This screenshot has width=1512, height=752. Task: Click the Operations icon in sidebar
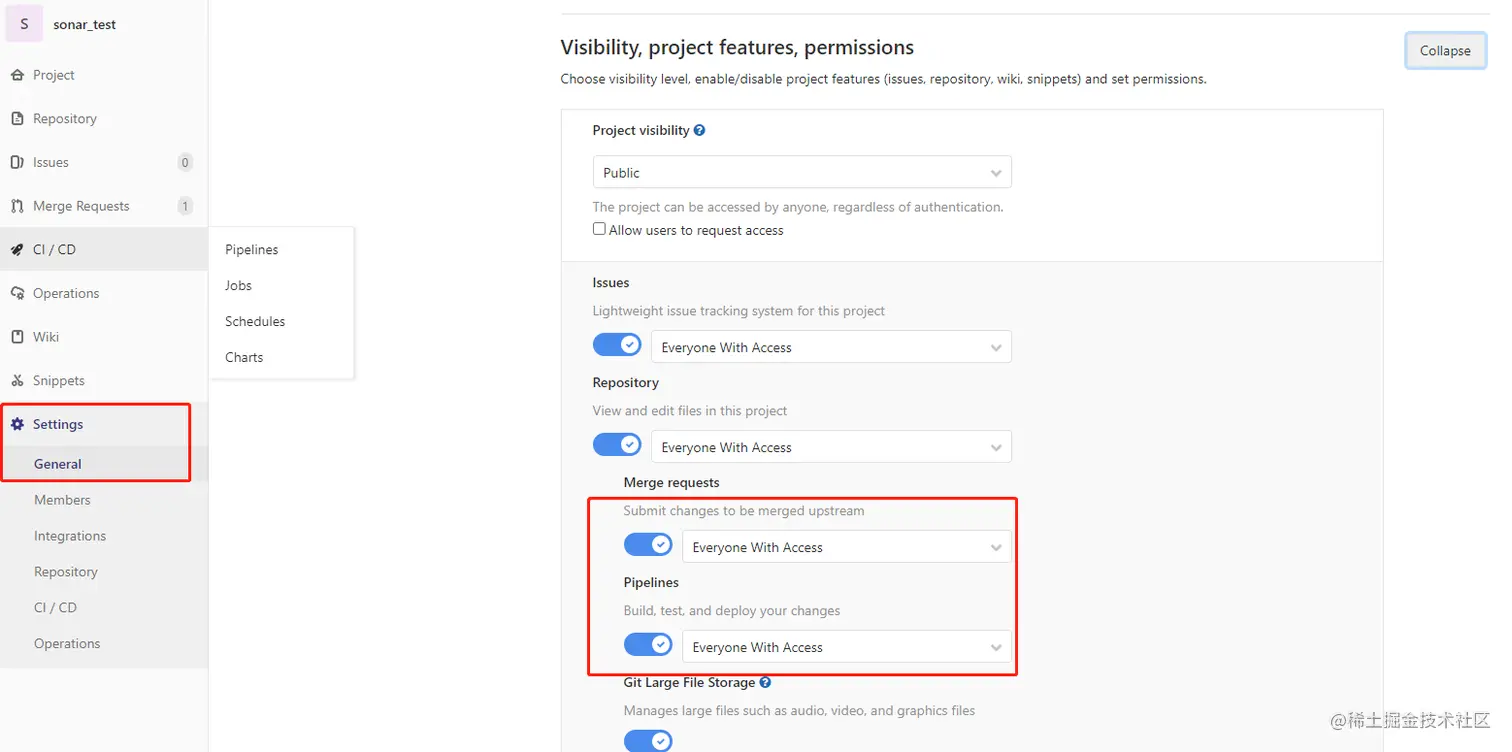point(17,293)
